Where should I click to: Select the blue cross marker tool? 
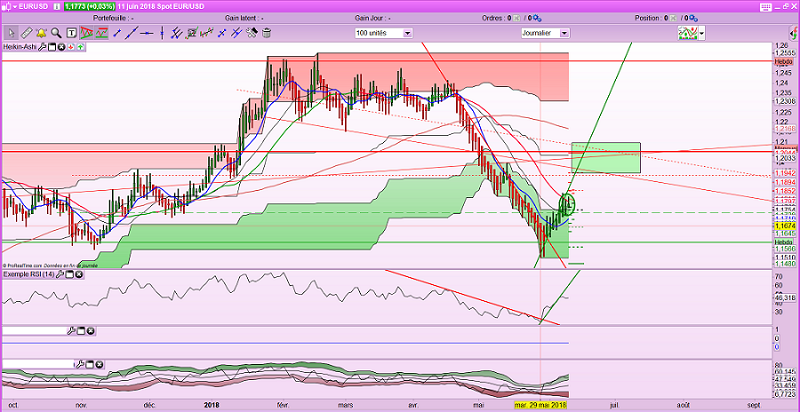[x=222, y=33]
